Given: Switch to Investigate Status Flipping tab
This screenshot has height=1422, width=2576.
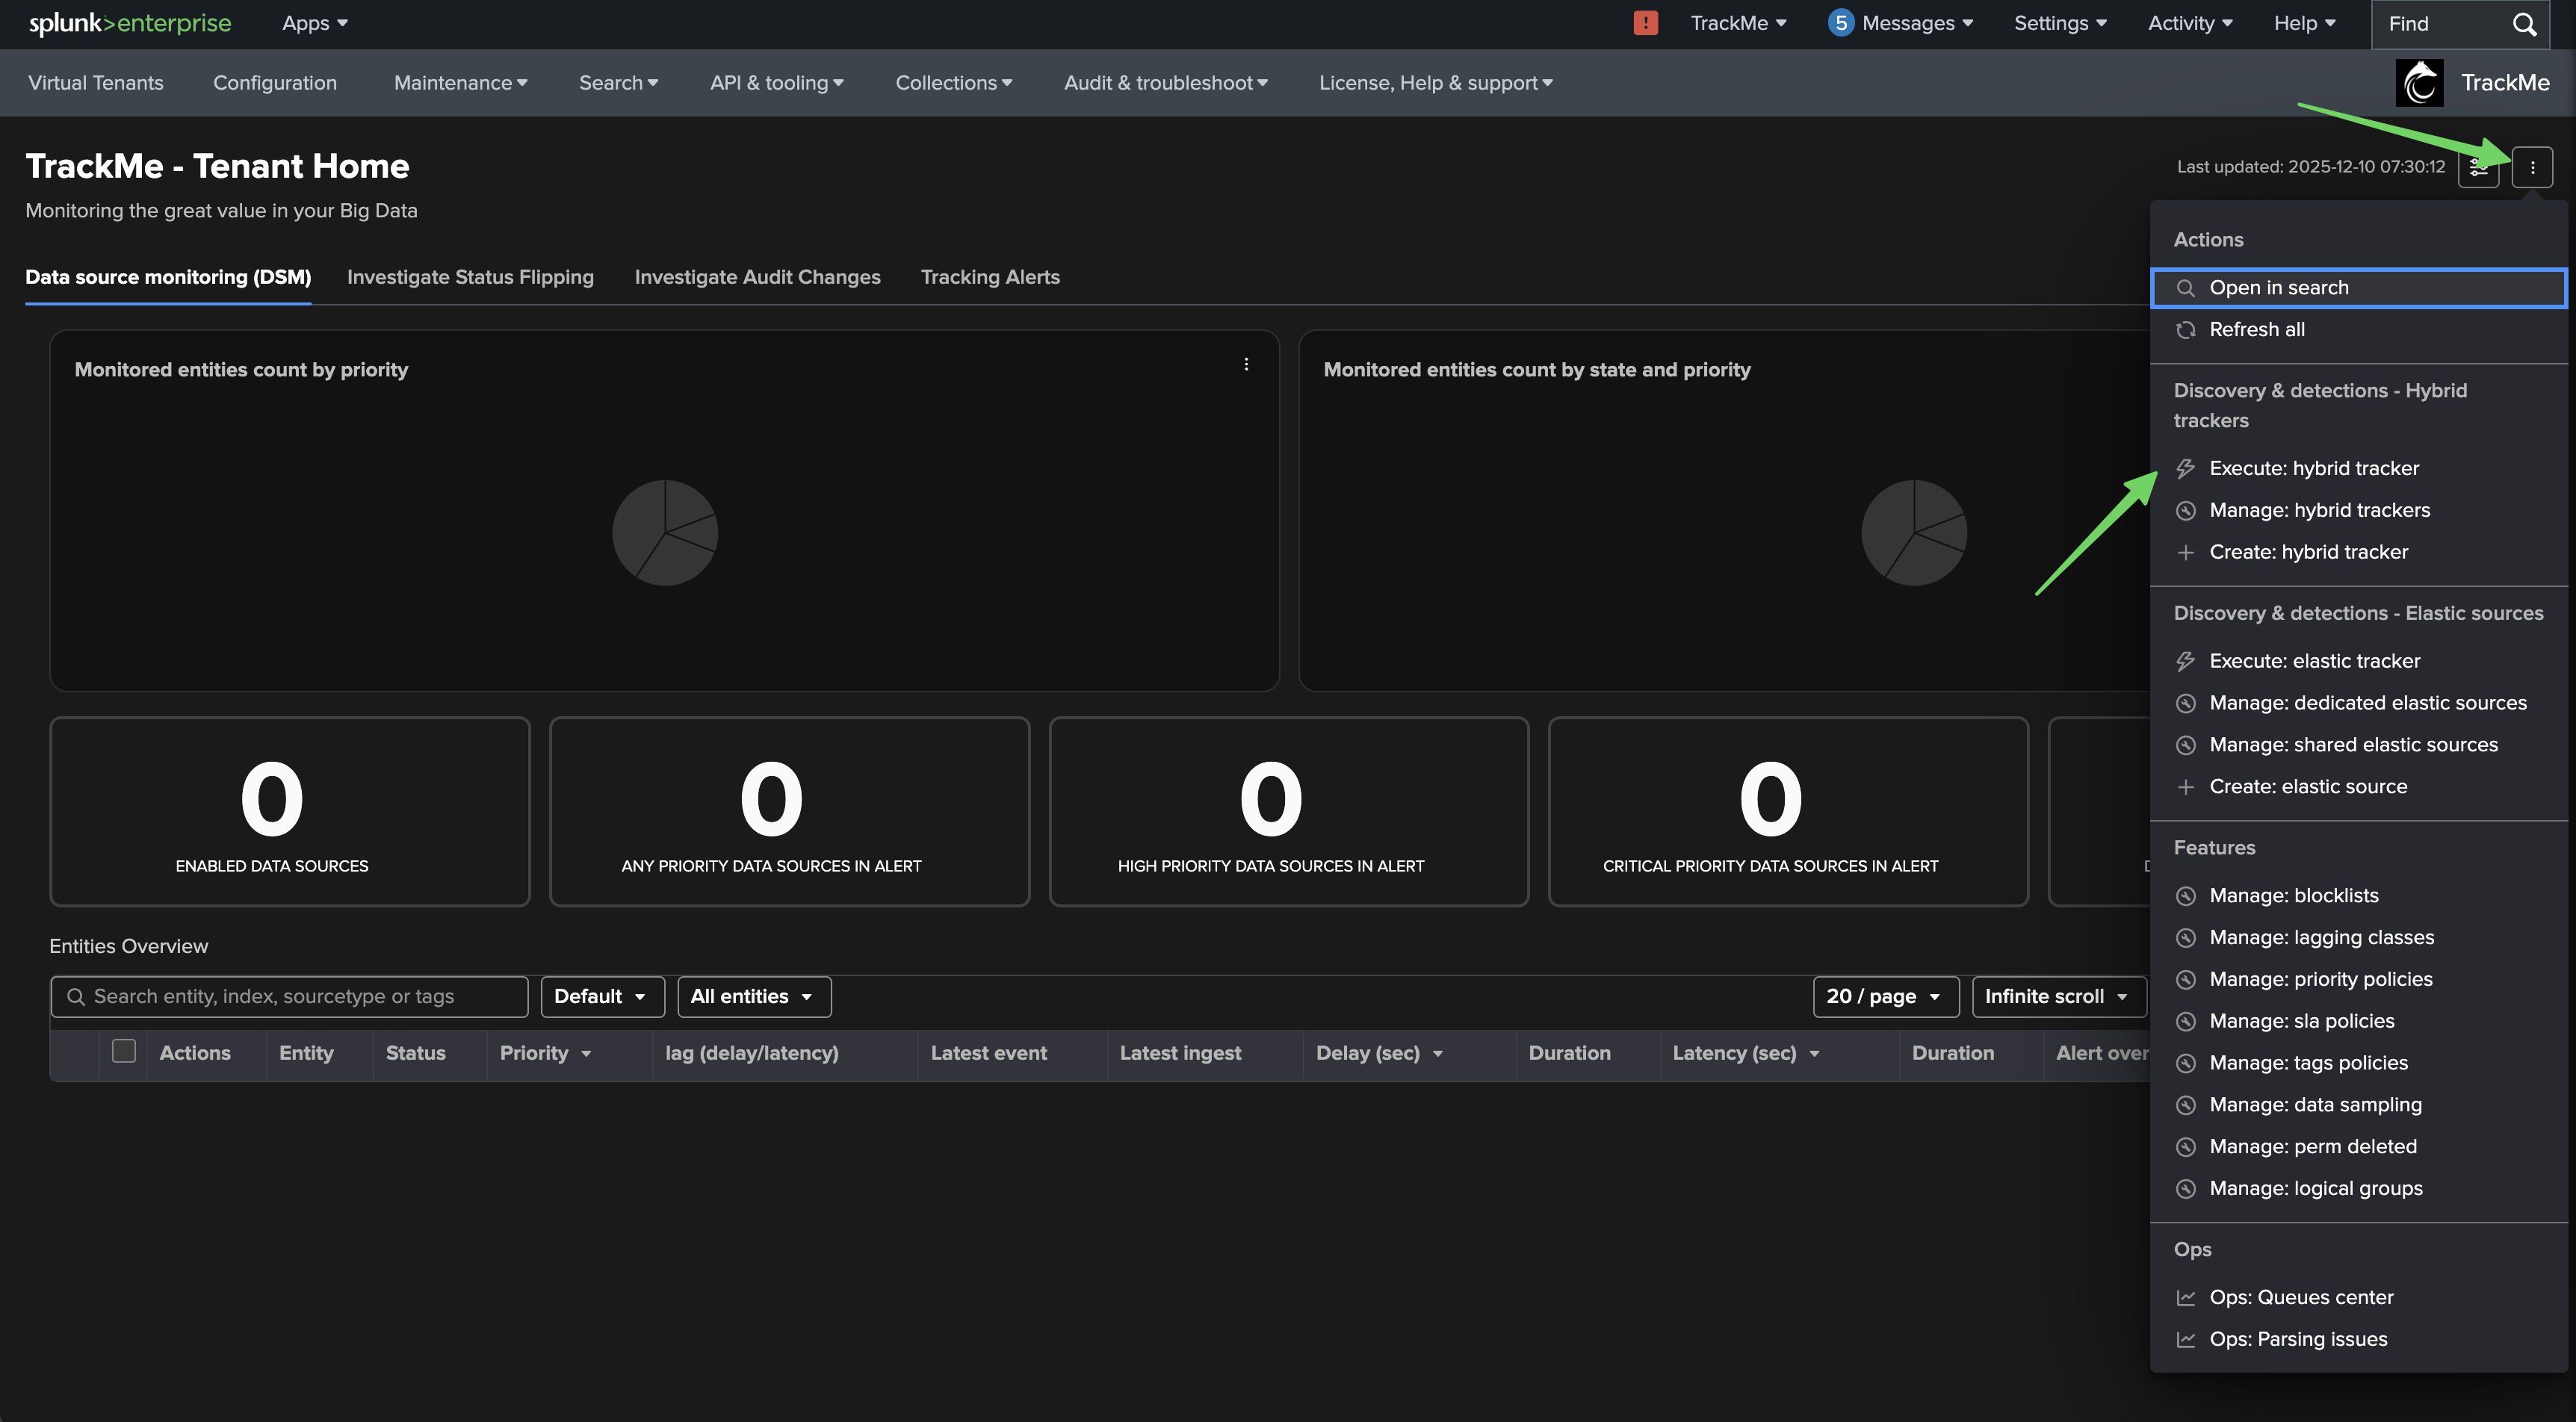Looking at the screenshot, I should point(470,277).
